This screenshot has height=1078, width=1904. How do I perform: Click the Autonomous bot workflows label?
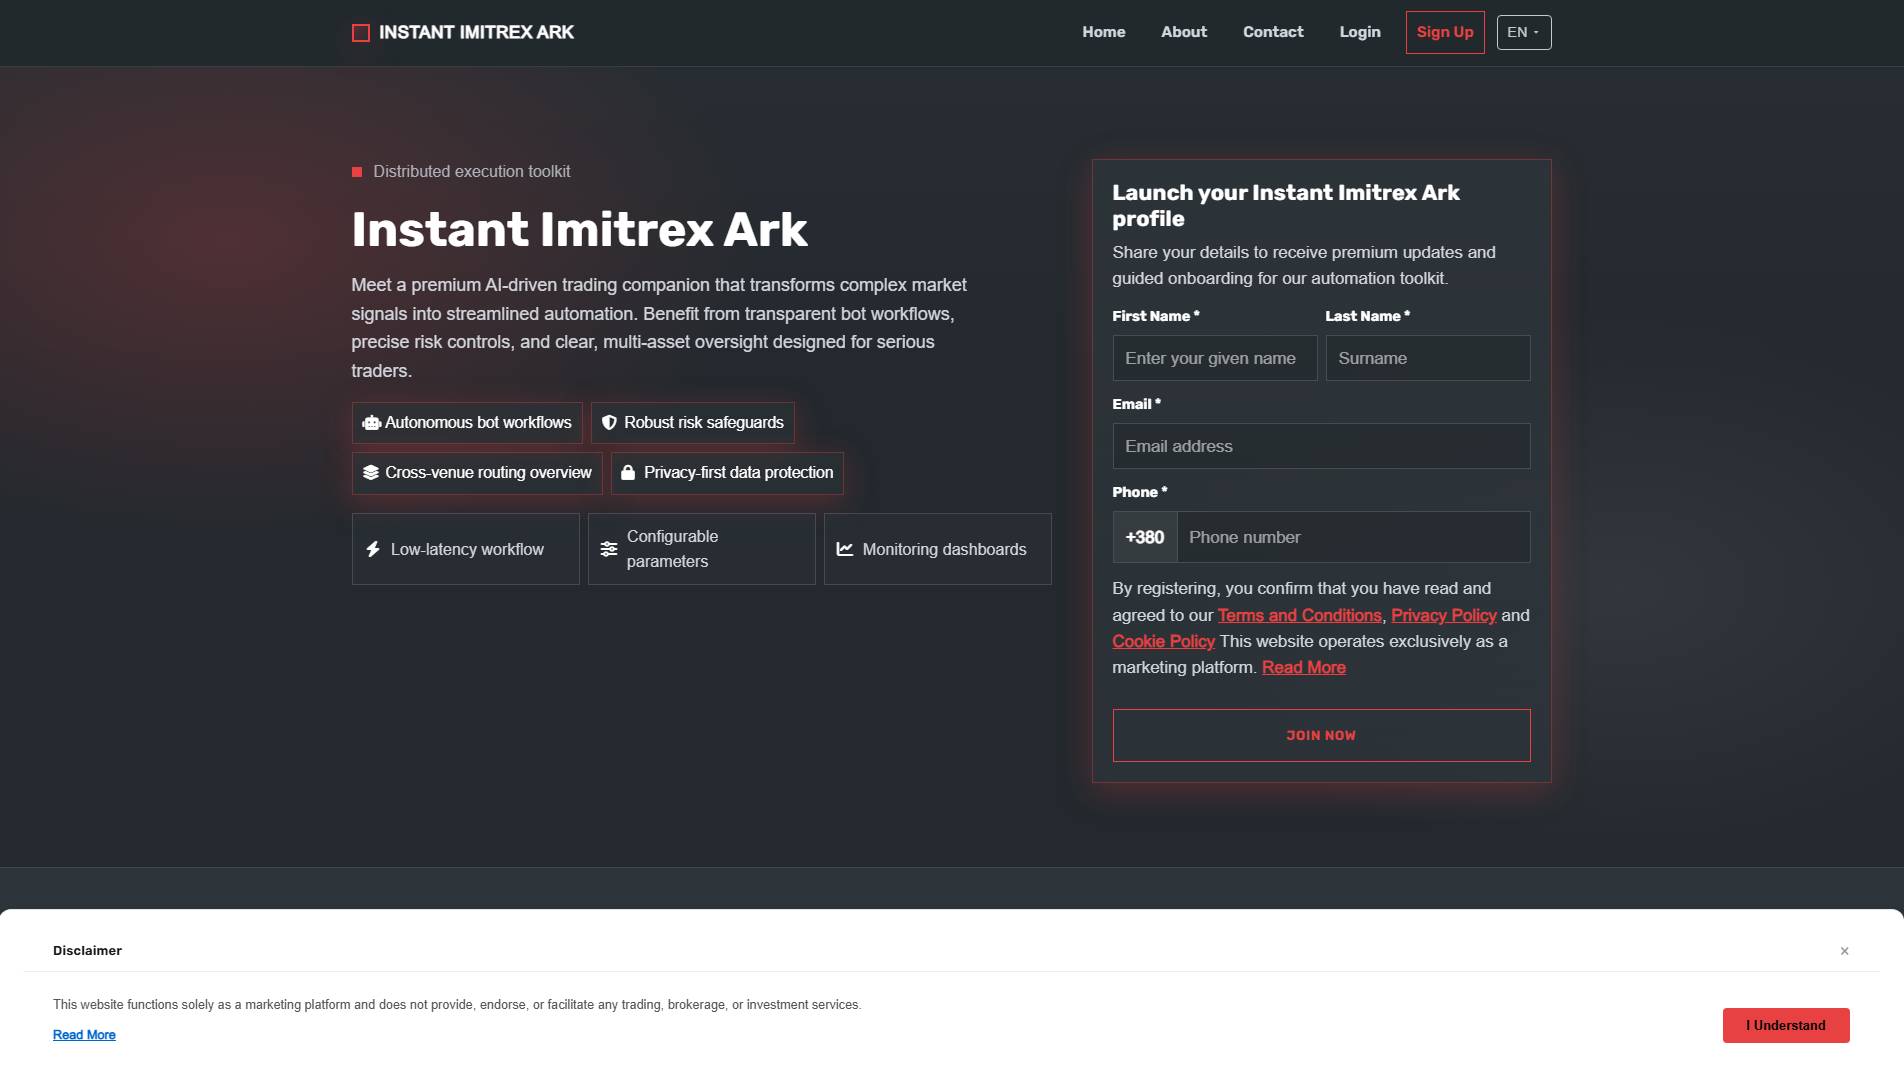coord(478,423)
